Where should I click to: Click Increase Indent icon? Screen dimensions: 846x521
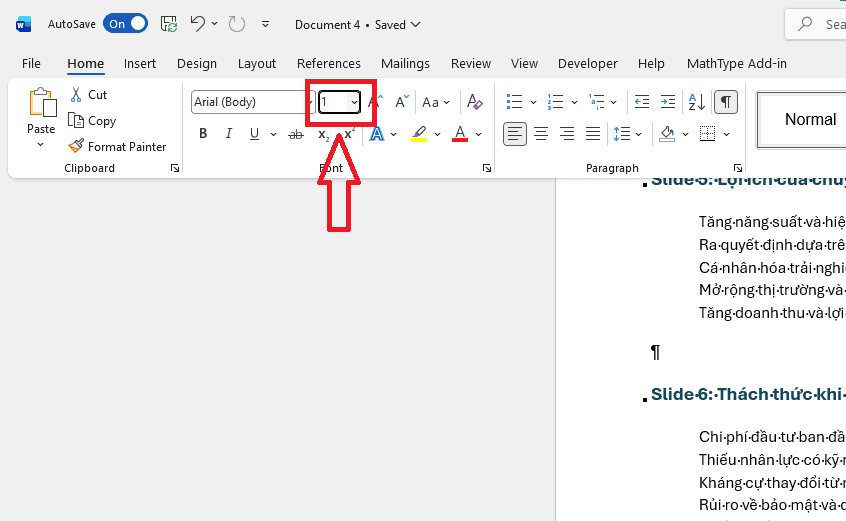(x=668, y=102)
